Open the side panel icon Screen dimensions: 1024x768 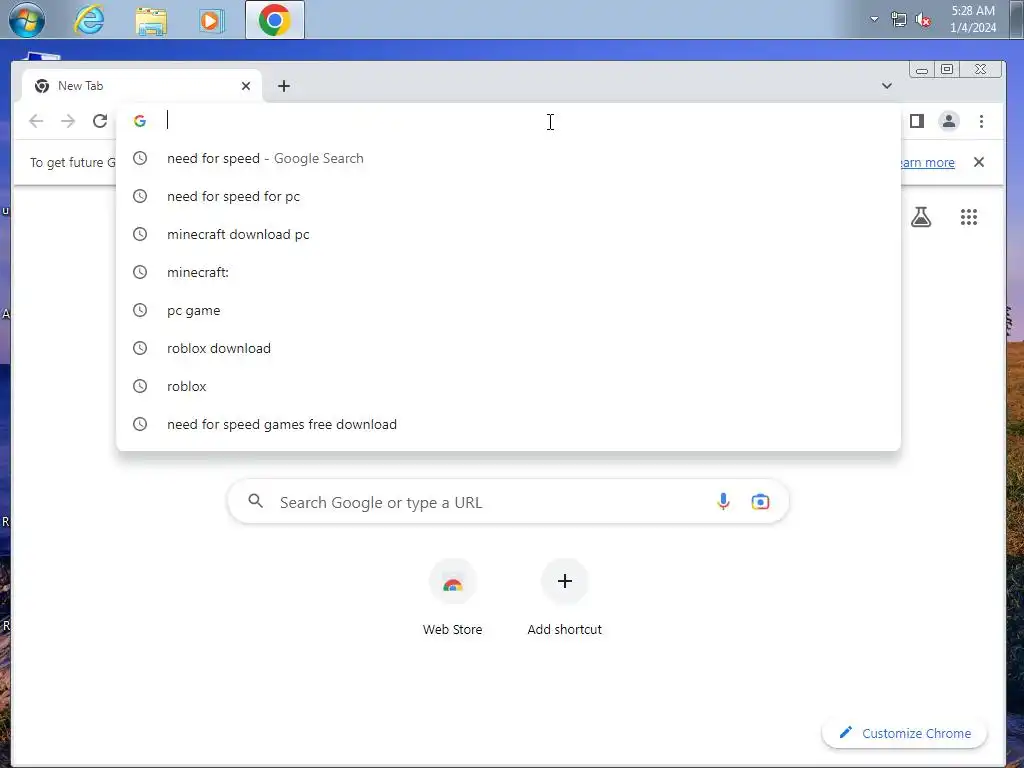(x=917, y=121)
